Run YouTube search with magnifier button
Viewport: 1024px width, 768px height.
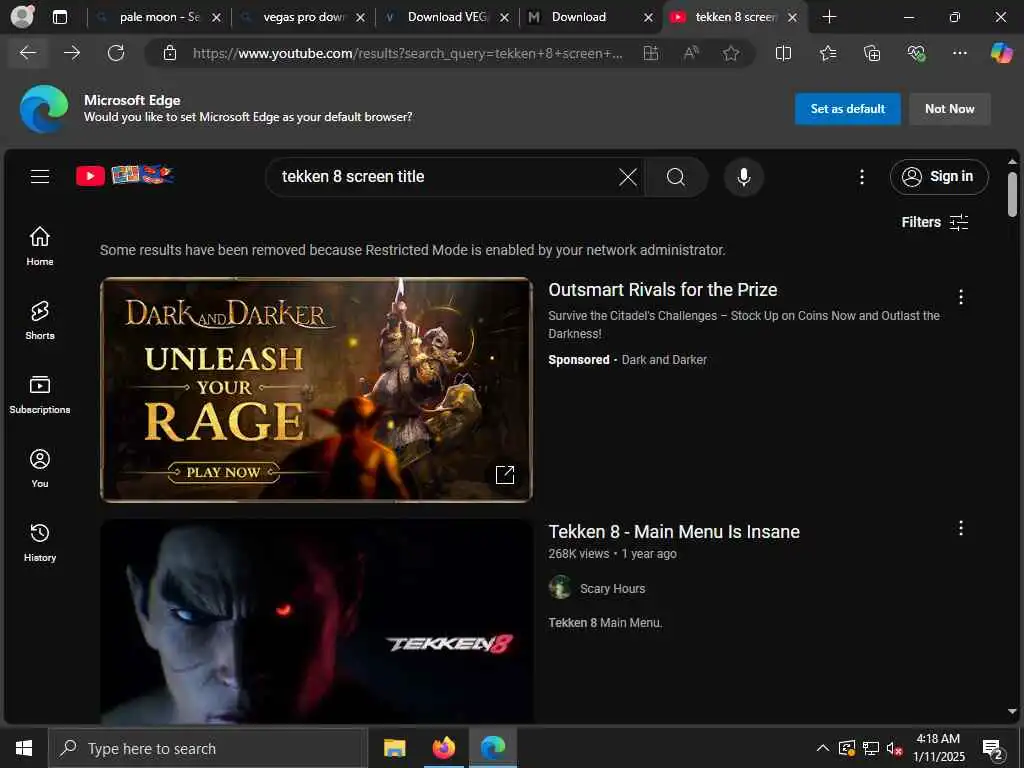point(676,176)
